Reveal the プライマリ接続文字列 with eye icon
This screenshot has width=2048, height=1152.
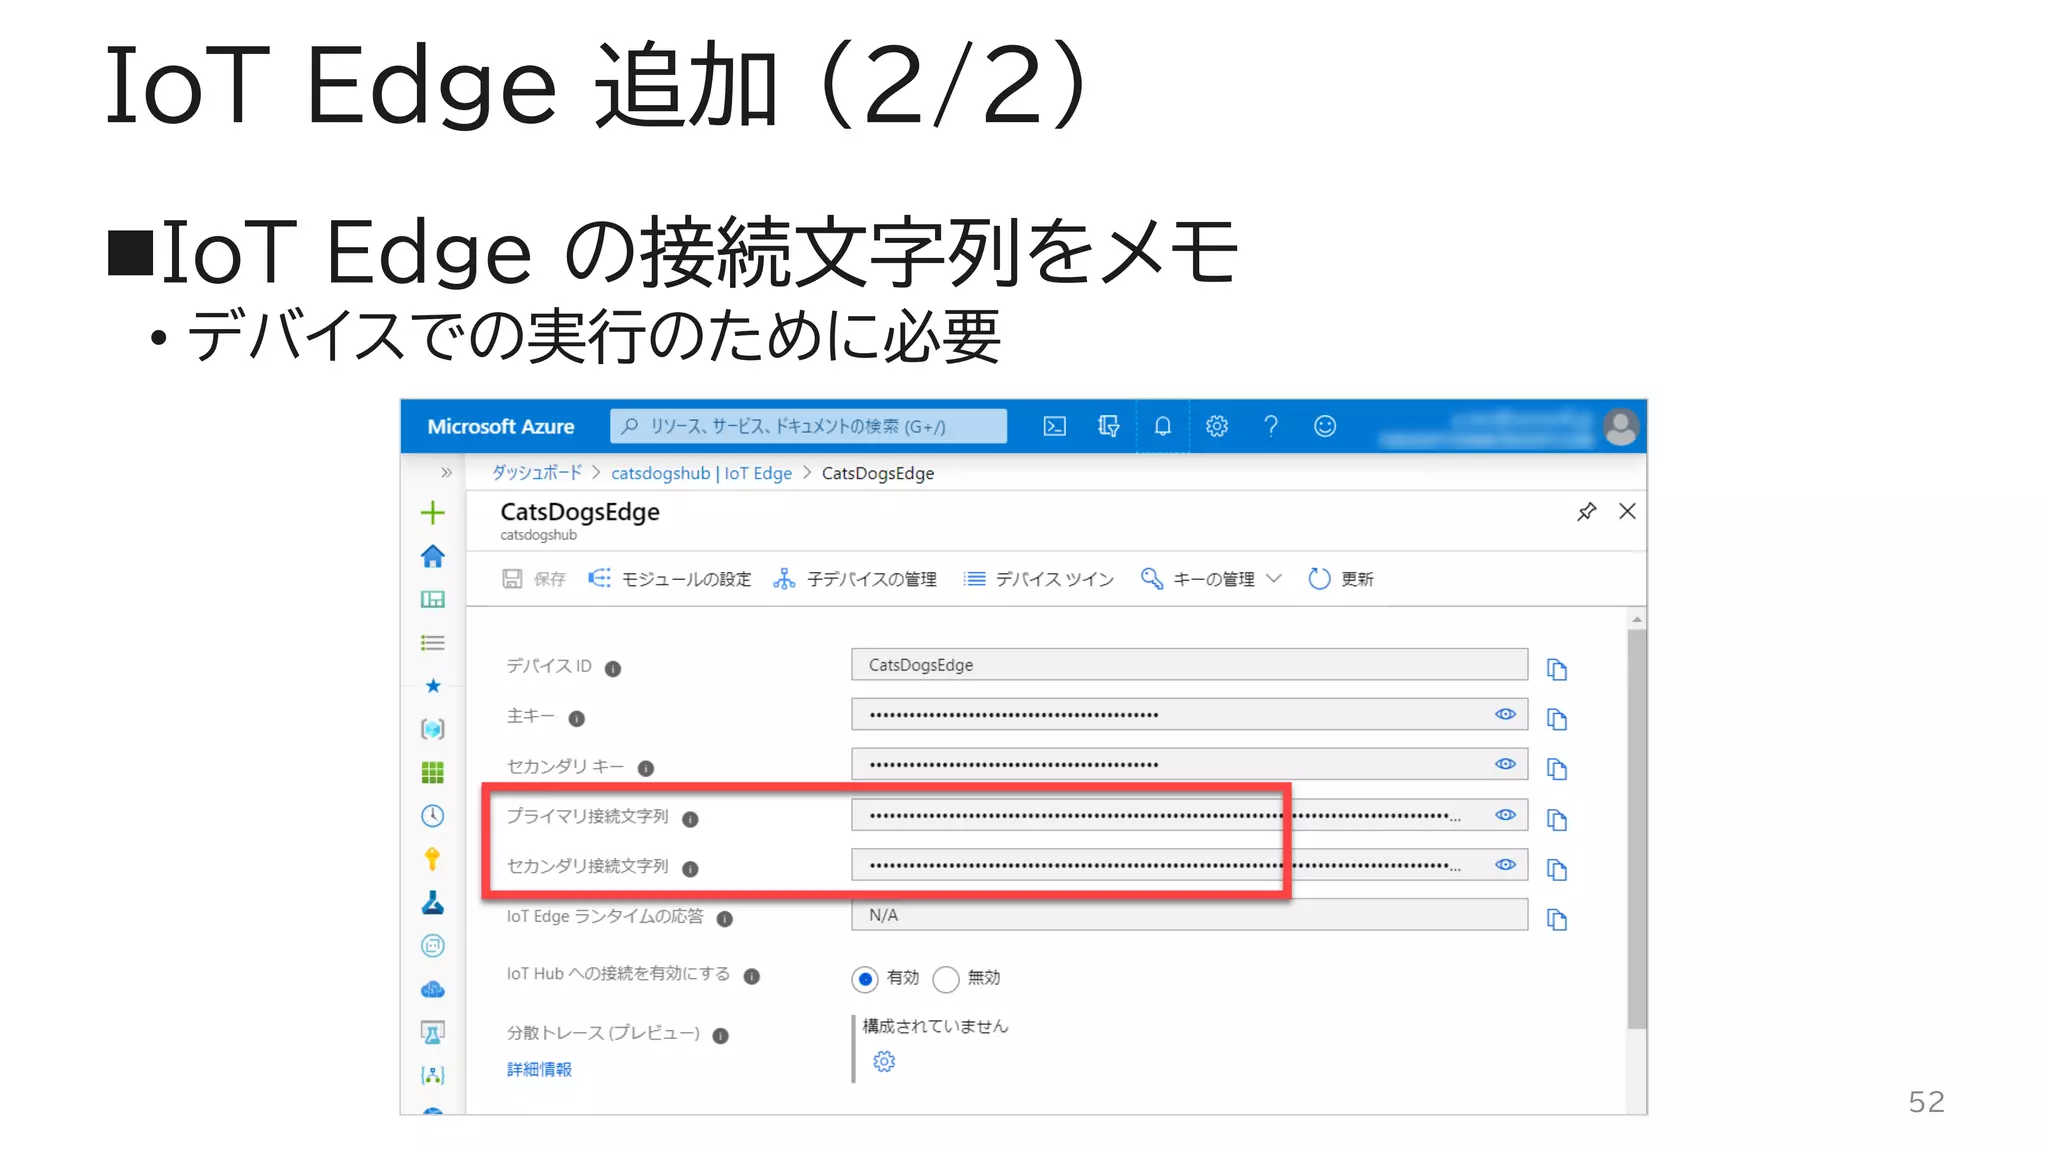(1505, 815)
